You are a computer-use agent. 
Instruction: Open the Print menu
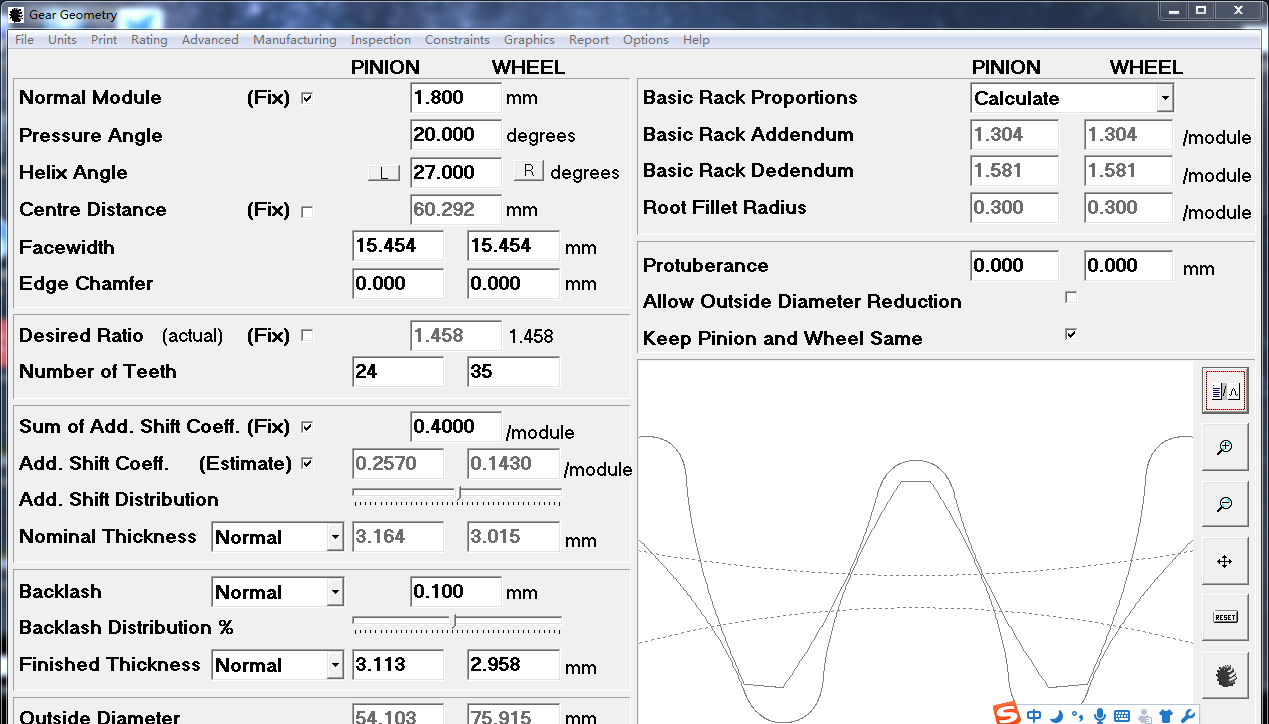coord(104,40)
